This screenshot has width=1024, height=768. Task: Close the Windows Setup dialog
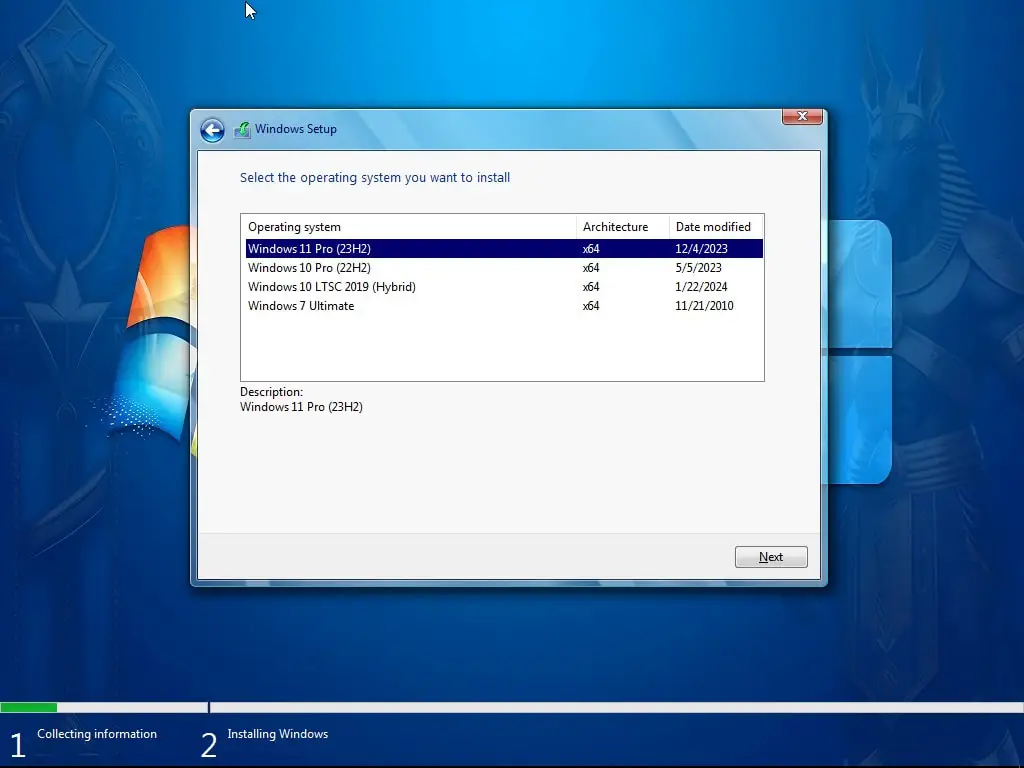801,117
